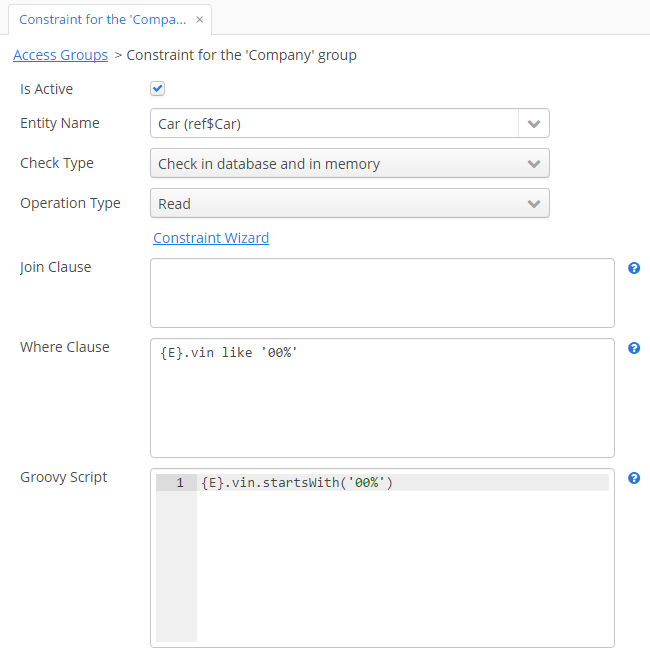Viewport: 650px width, 654px height.
Task: Click the Where Clause label
Action: coord(65,347)
